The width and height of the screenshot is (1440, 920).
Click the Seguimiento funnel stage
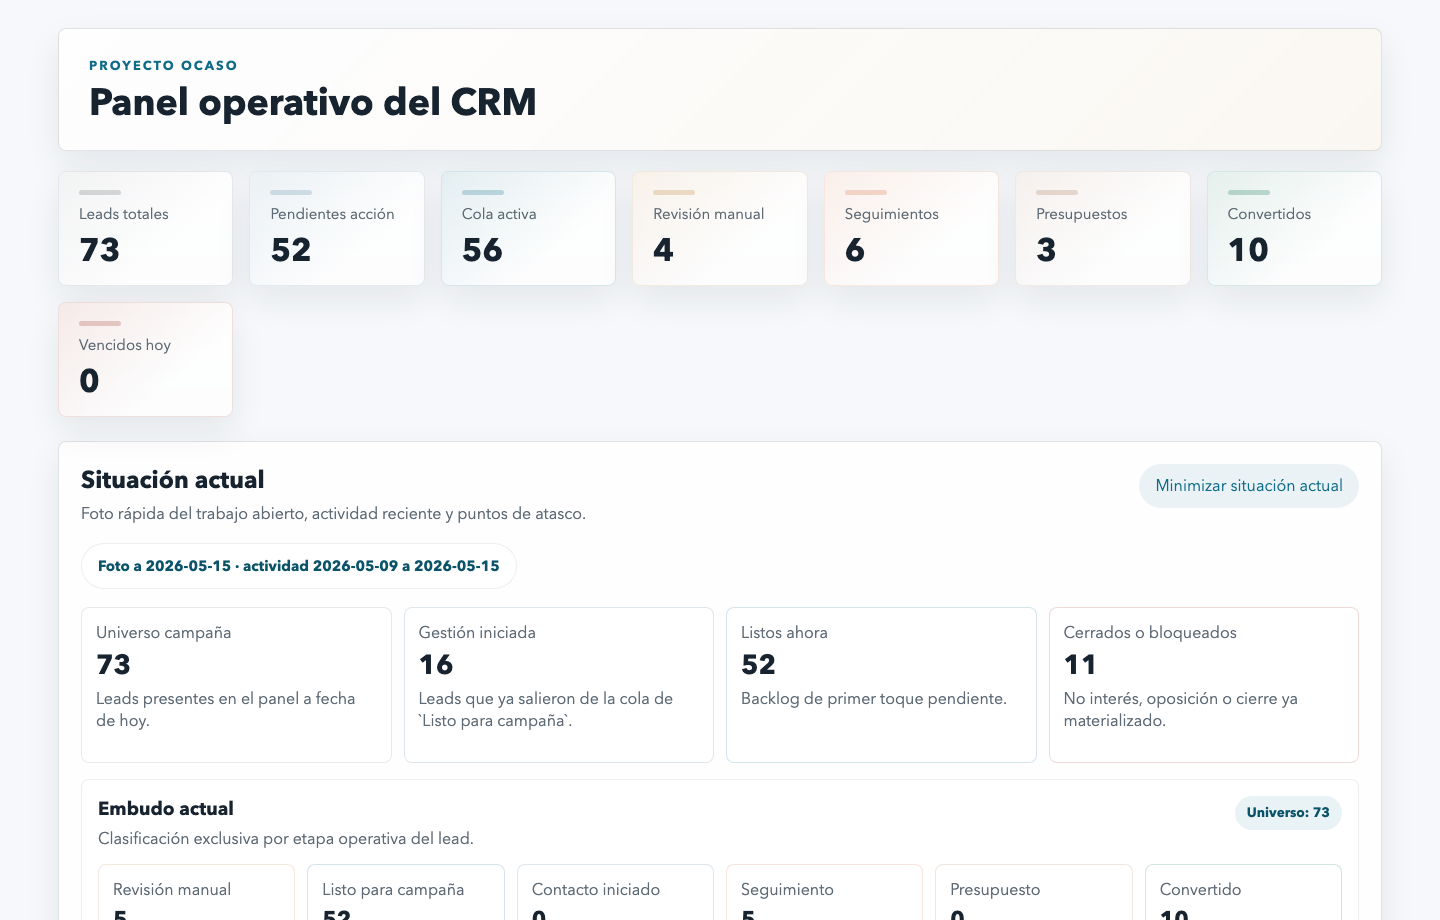point(824,893)
